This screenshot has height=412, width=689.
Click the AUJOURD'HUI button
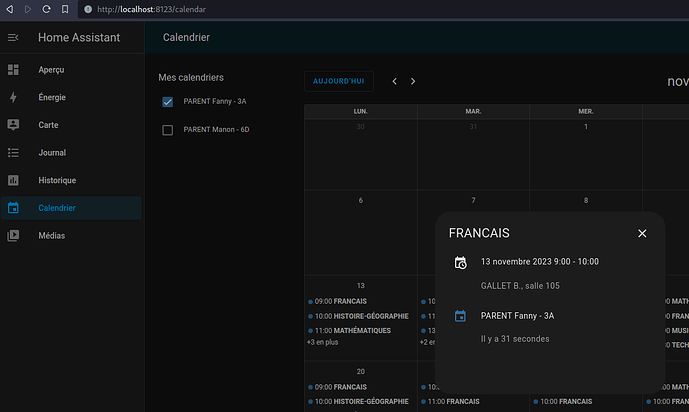[339, 81]
